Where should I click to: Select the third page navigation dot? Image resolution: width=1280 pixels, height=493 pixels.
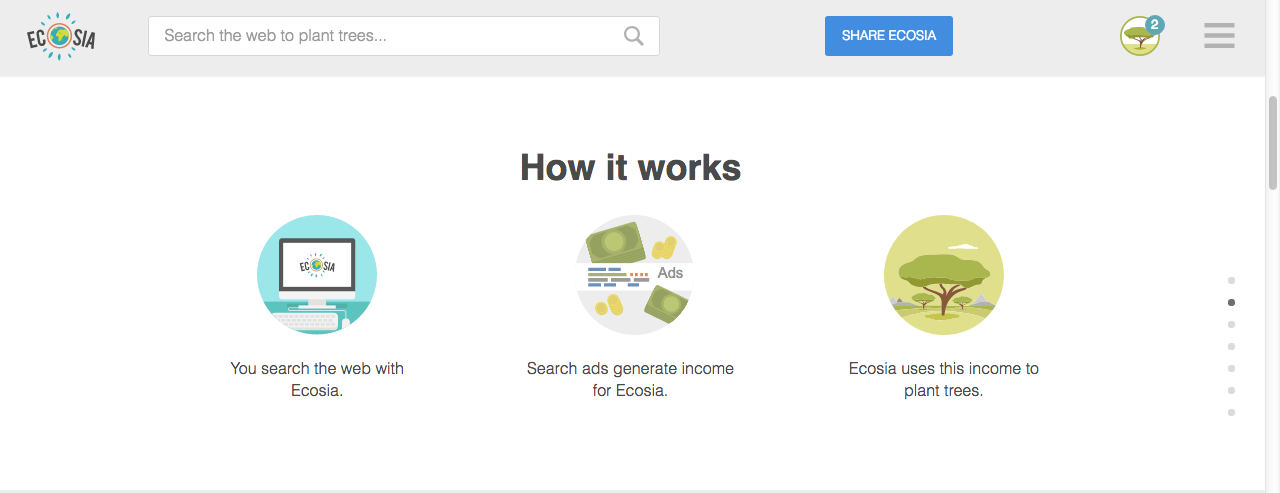click(x=1231, y=324)
